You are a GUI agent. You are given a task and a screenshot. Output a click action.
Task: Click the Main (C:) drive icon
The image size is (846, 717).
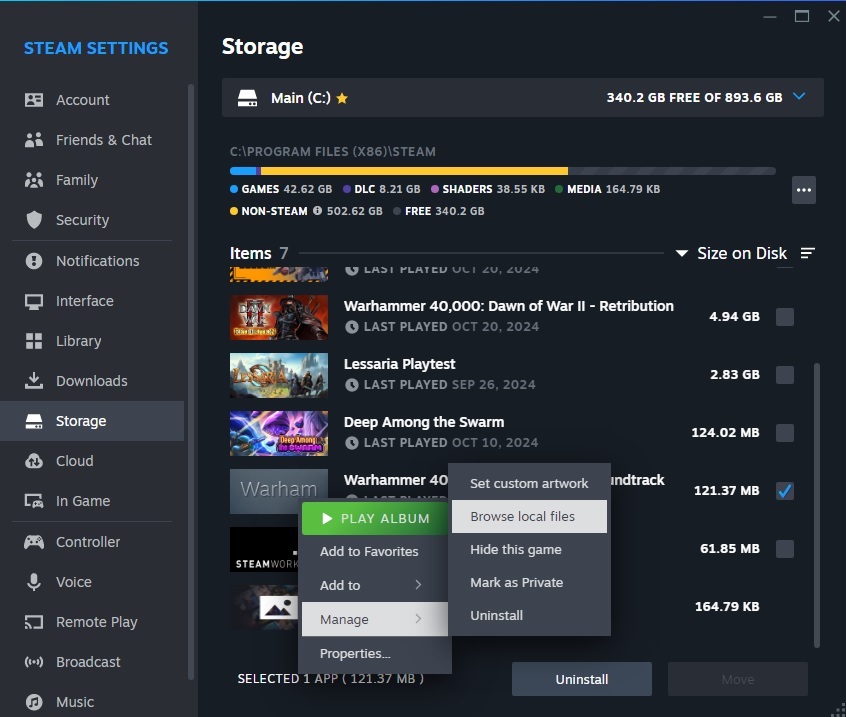pyautogui.click(x=248, y=98)
